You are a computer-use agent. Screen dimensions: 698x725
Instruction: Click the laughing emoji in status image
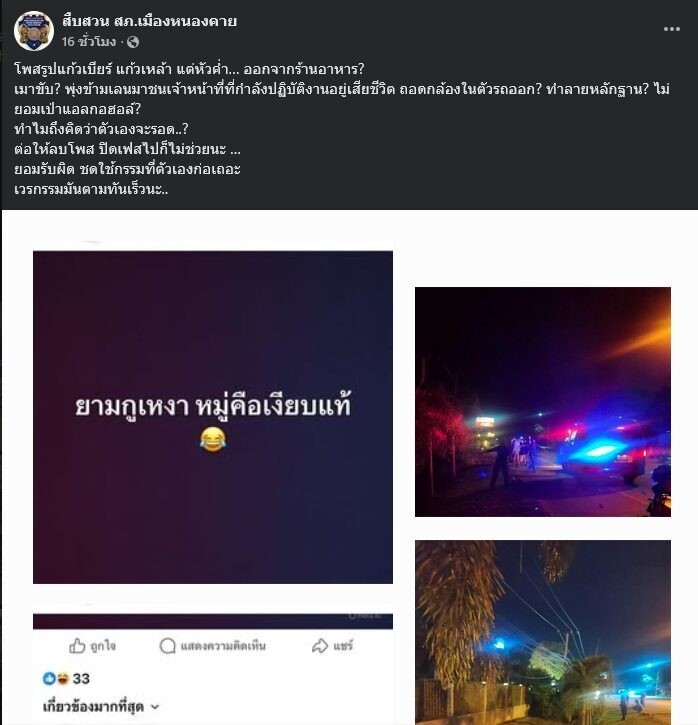click(213, 439)
